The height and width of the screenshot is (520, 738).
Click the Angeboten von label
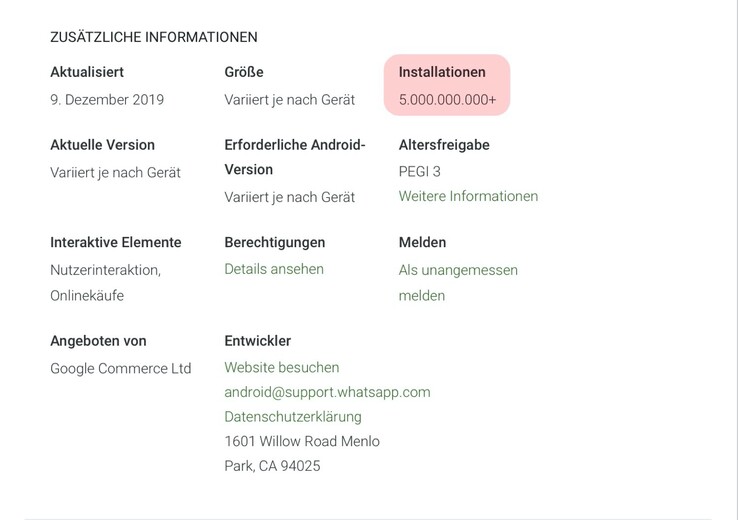tap(98, 341)
